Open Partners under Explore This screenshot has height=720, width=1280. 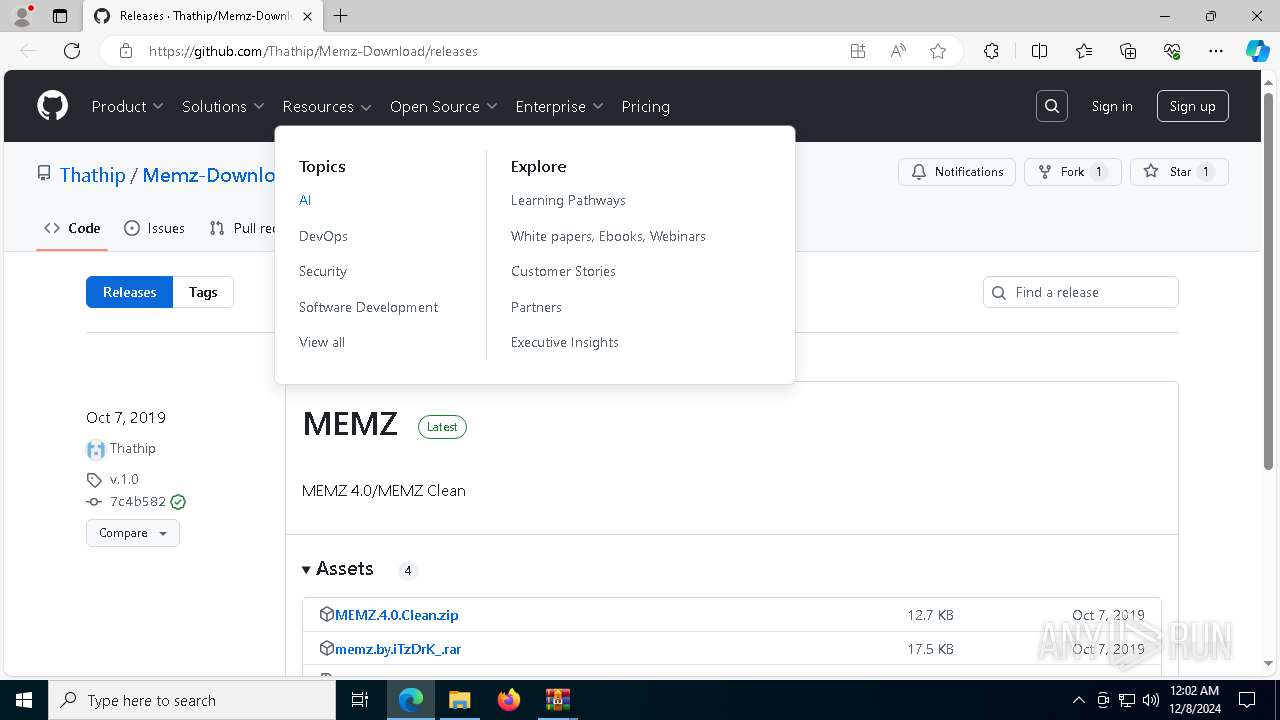coord(536,307)
